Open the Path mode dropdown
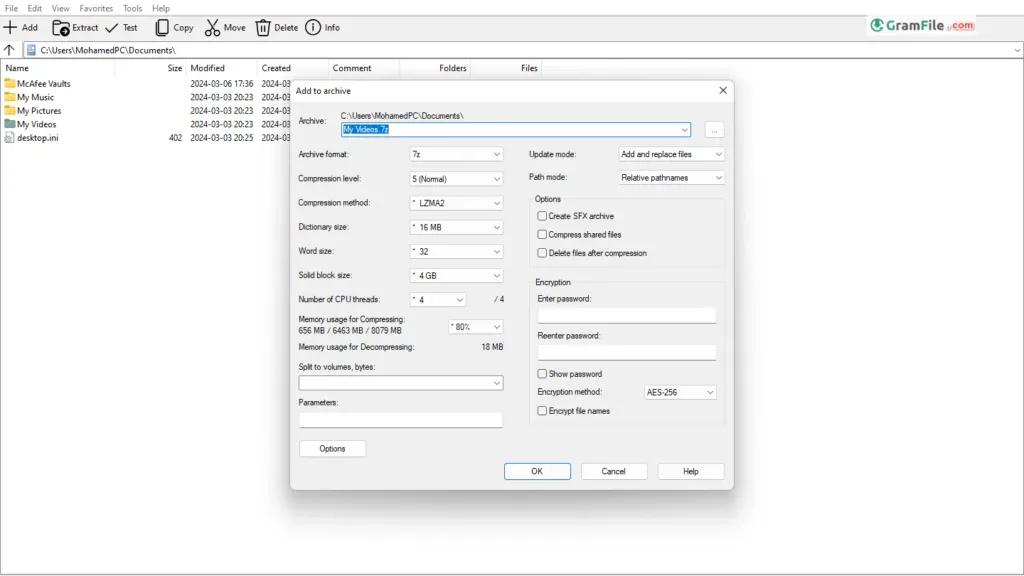This screenshot has width=1024, height=576. tap(671, 178)
